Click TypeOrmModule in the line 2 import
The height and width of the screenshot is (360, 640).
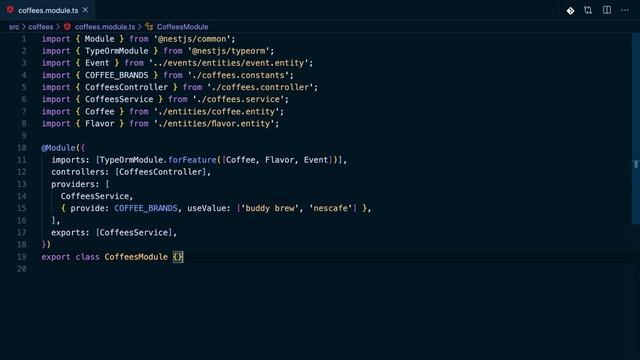click(x=116, y=51)
